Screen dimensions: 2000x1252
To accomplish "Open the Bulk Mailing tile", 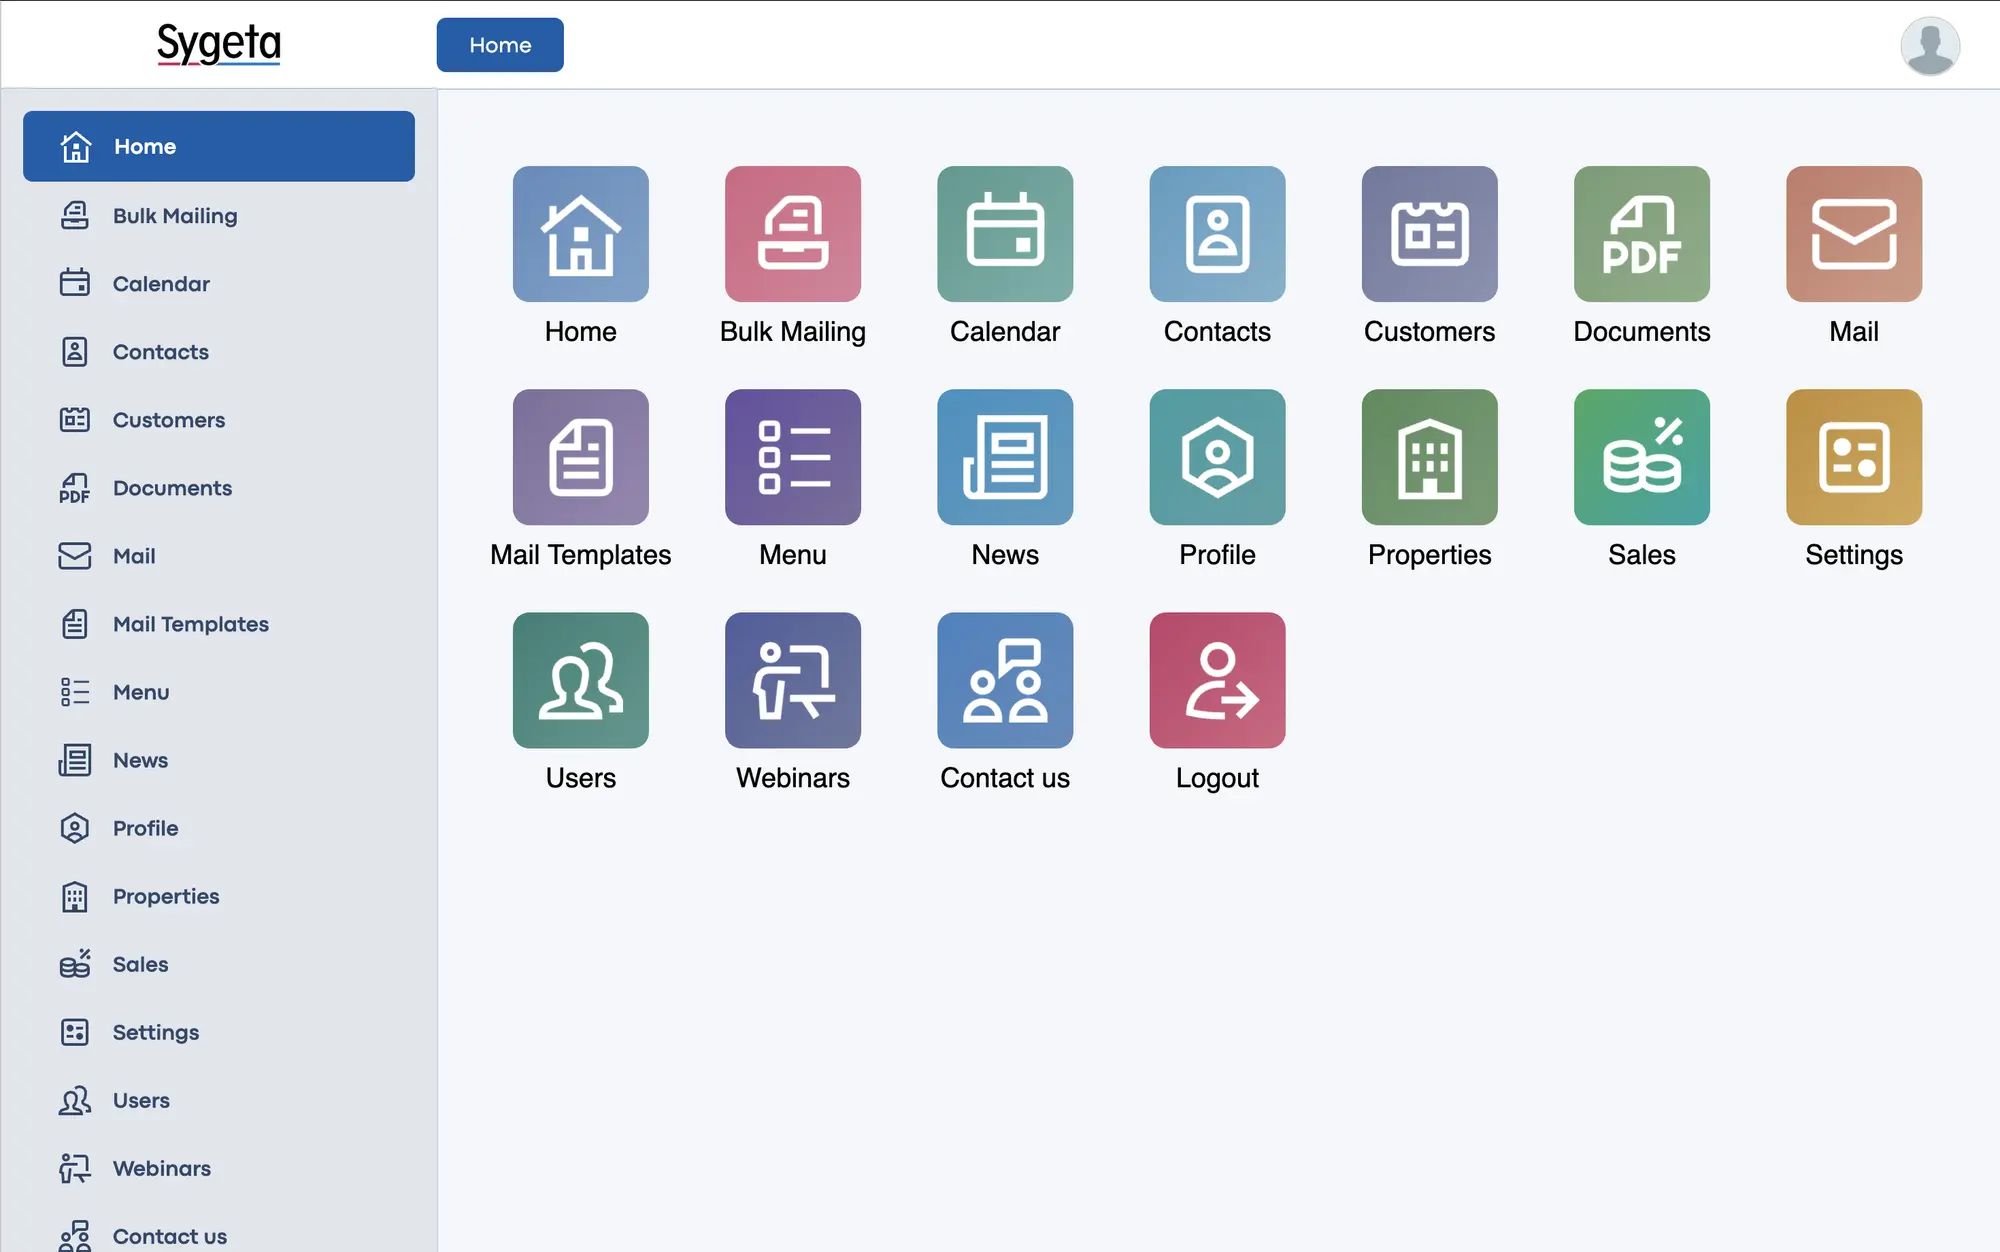I will [x=793, y=234].
